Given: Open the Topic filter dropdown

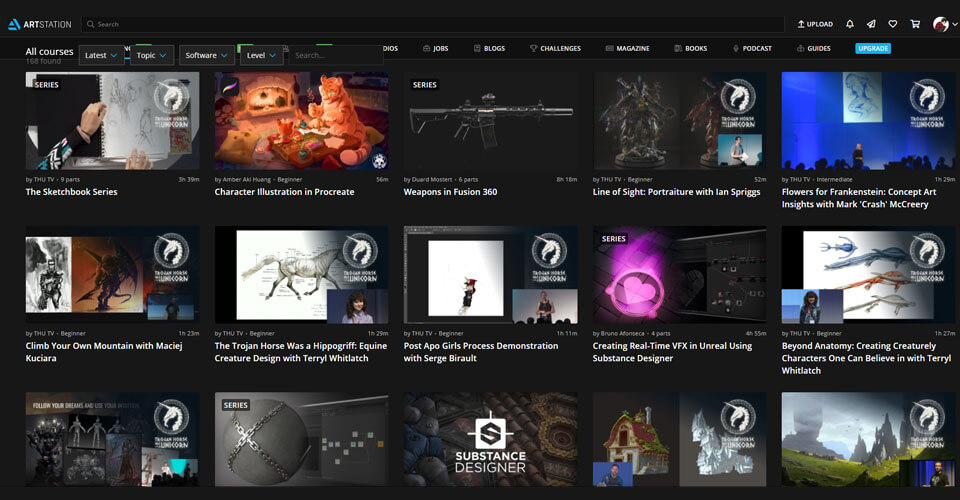Looking at the screenshot, I should pos(152,55).
